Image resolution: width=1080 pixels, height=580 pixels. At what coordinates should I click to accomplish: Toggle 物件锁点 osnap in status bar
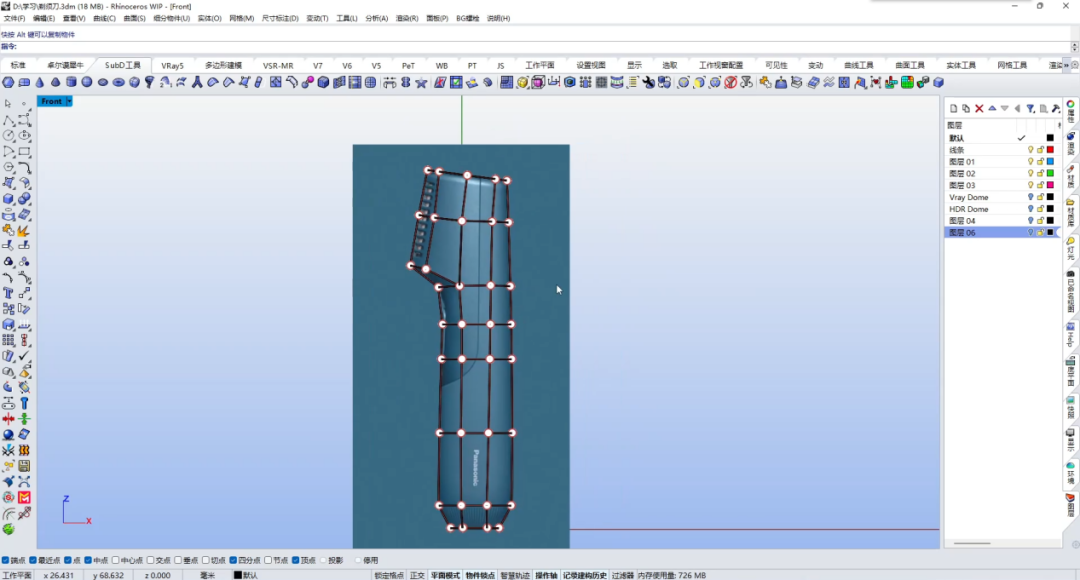click(480, 576)
